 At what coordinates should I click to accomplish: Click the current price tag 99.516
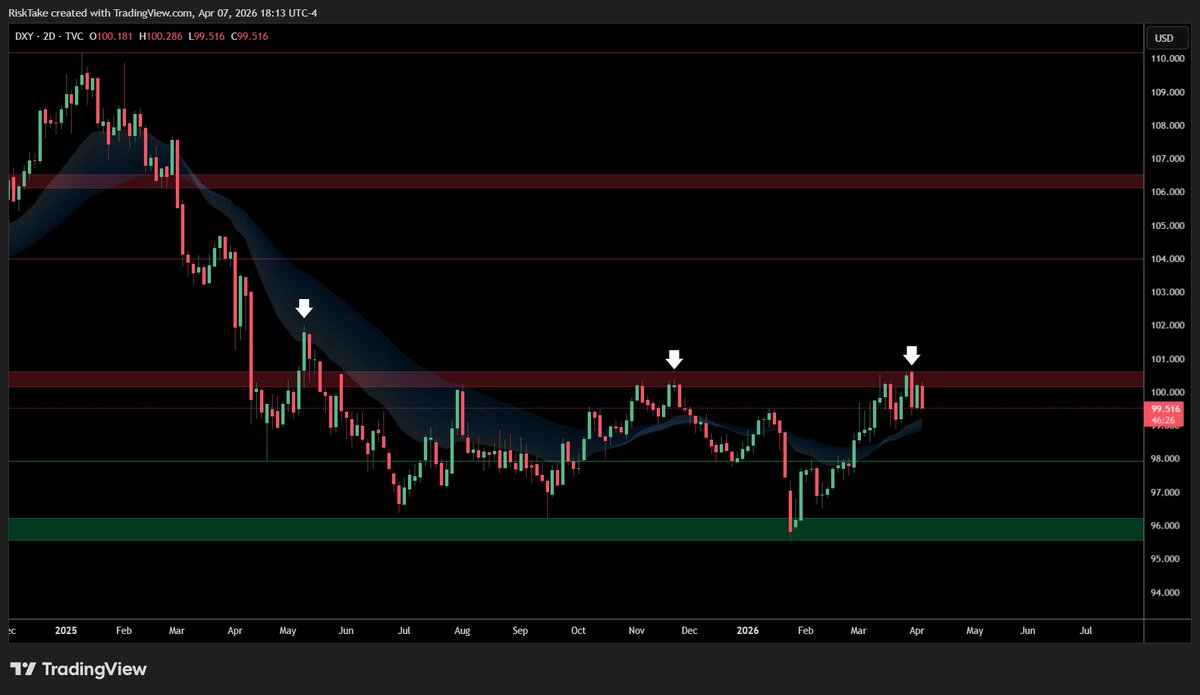[1165, 409]
